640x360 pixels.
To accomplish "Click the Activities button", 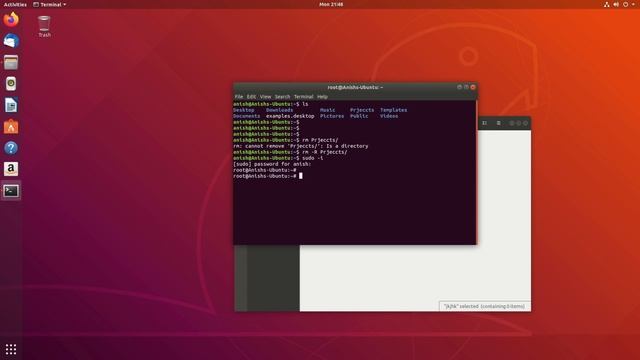I will click(x=15, y=4).
